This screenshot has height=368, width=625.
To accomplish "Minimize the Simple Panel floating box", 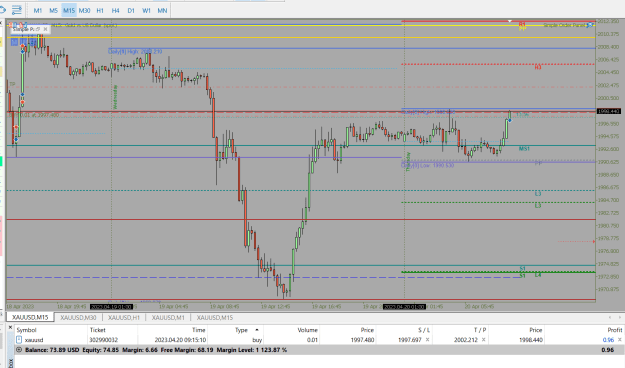I will [39, 29].
